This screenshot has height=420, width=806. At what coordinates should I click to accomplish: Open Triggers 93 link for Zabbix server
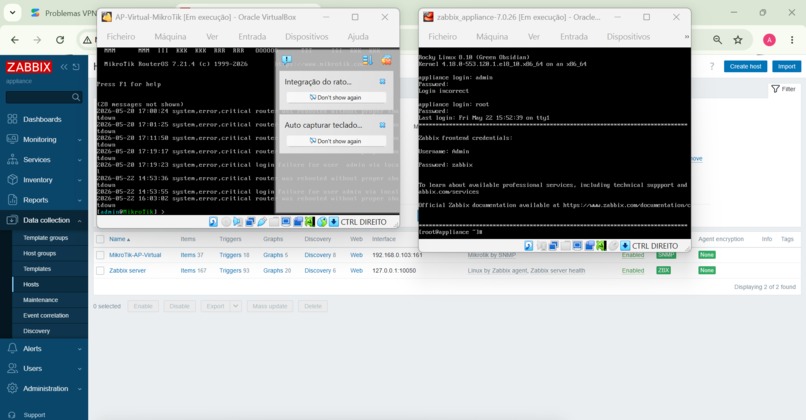pos(234,270)
